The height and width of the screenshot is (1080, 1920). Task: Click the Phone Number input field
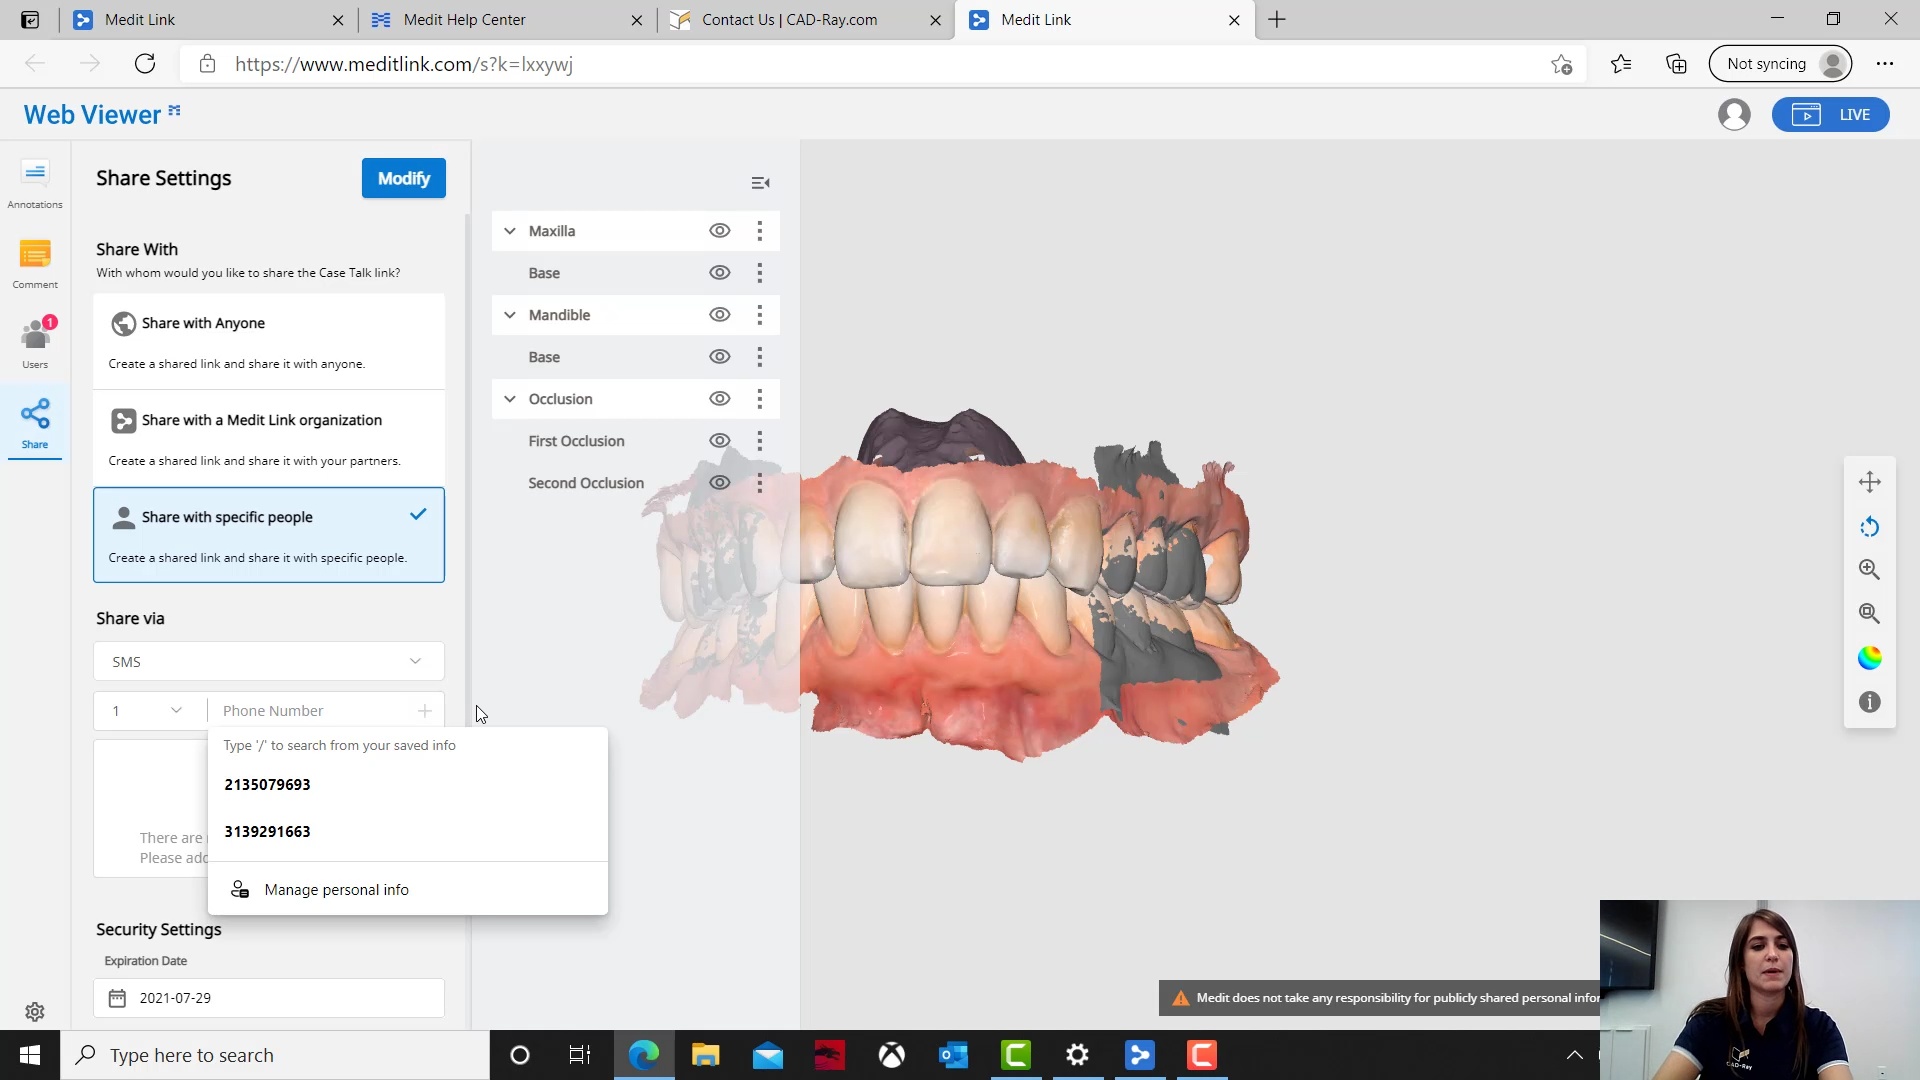[x=312, y=711]
